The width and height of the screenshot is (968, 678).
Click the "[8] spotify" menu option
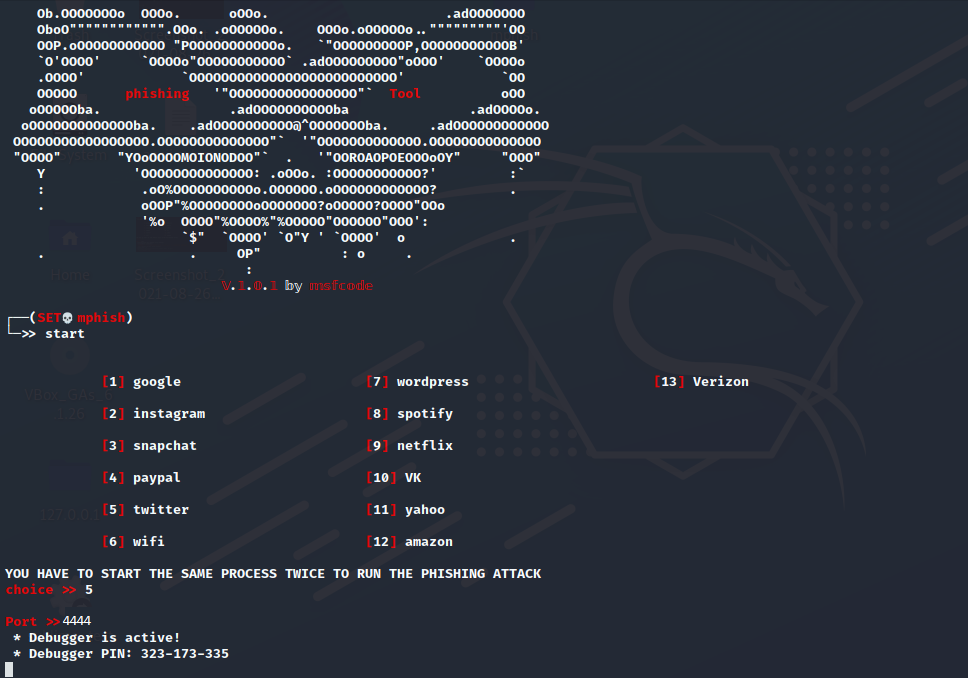409,414
